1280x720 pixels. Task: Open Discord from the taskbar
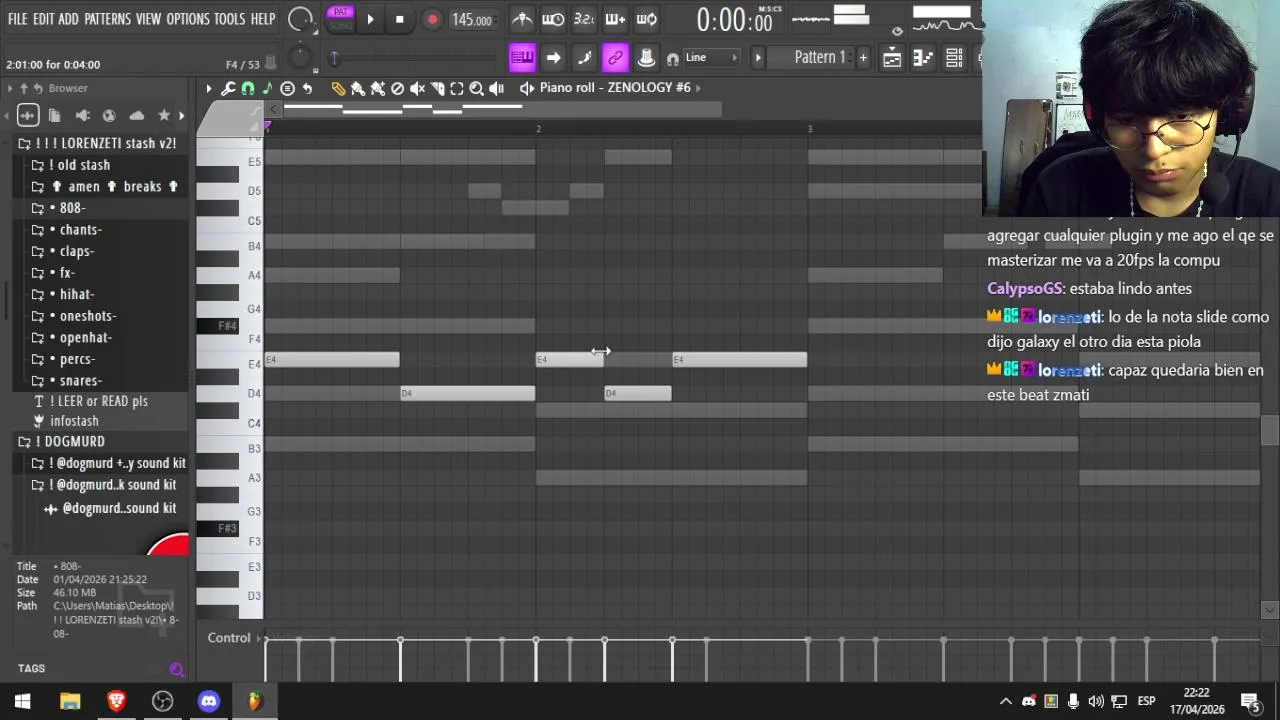209,701
